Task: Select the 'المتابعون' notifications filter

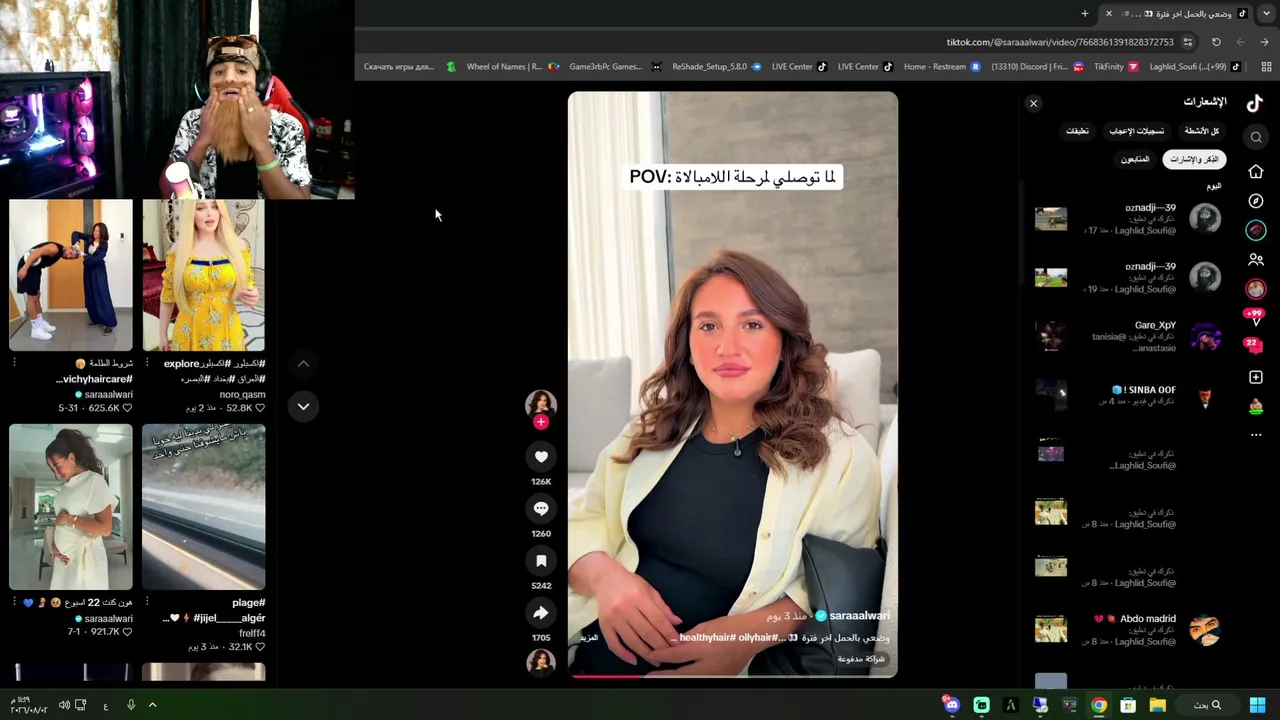Action: click(x=1135, y=159)
